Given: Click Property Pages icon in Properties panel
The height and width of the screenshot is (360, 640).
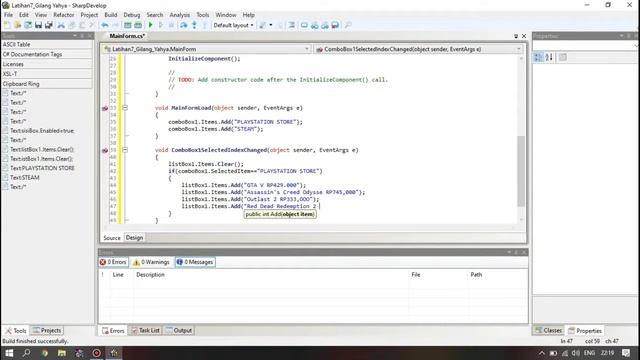Looking at the screenshot, I should [x=563, y=57].
